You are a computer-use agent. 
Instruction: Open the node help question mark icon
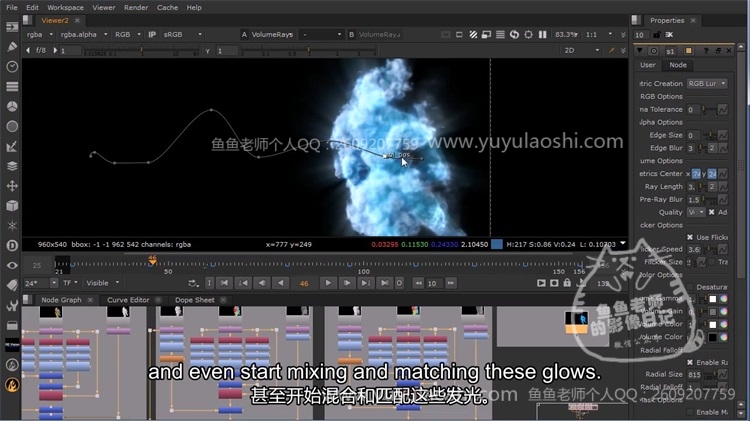pos(706,51)
